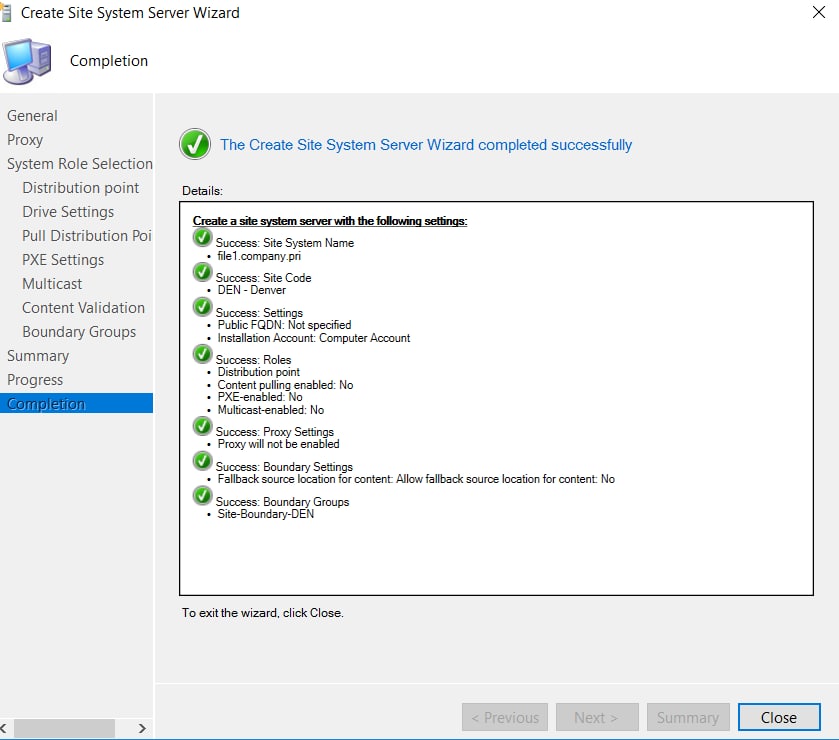Click wizard computer icon in header
Image resolution: width=839 pixels, height=740 pixels.
pos(27,61)
